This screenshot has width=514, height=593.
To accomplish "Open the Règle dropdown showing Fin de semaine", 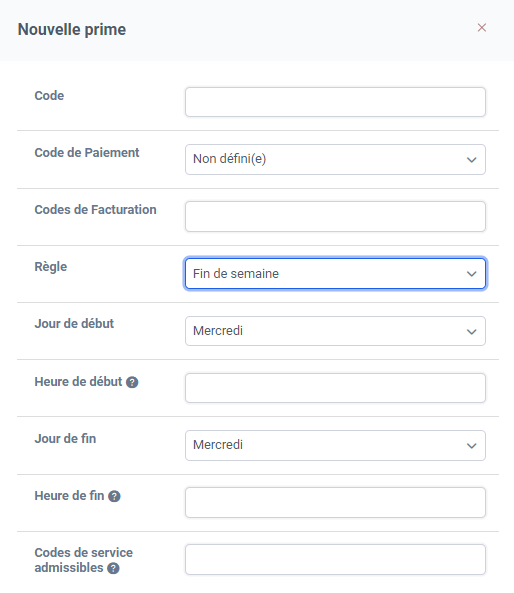I will tap(335, 273).
